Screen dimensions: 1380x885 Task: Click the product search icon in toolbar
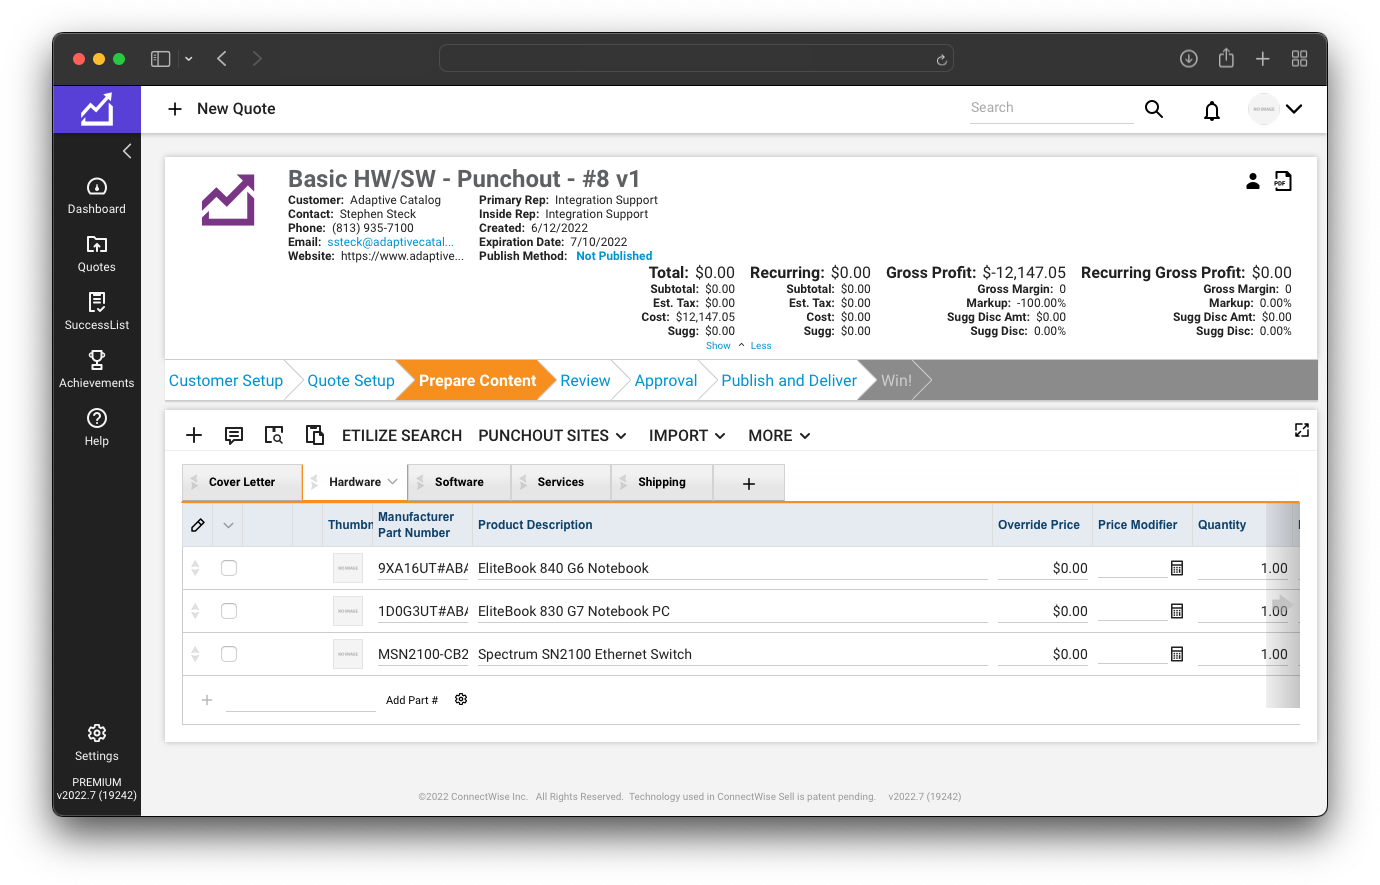click(x=274, y=435)
